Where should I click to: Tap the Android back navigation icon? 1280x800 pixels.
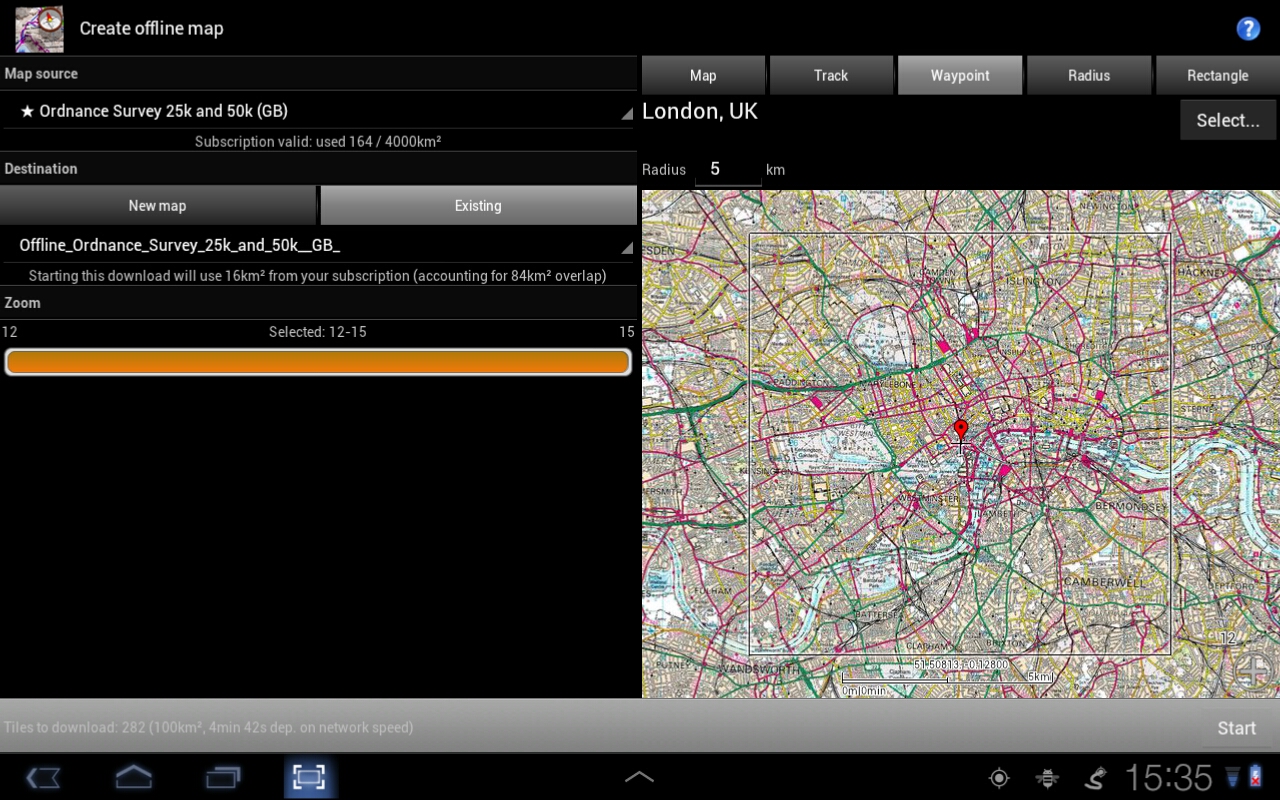[x=44, y=777]
